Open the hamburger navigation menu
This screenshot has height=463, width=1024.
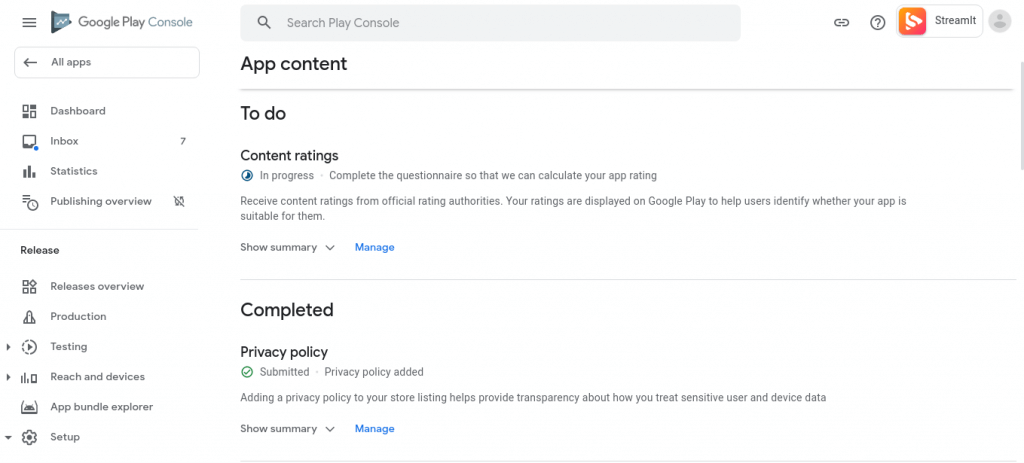coord(29,22)
